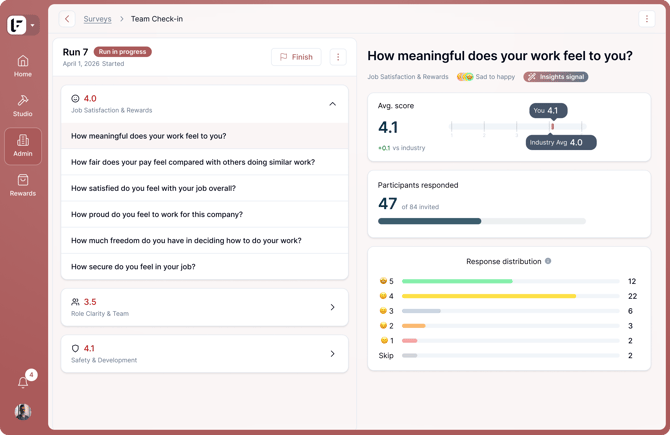
Task: Go to Surveys breadcrumb link
Action: pos(97,19)
